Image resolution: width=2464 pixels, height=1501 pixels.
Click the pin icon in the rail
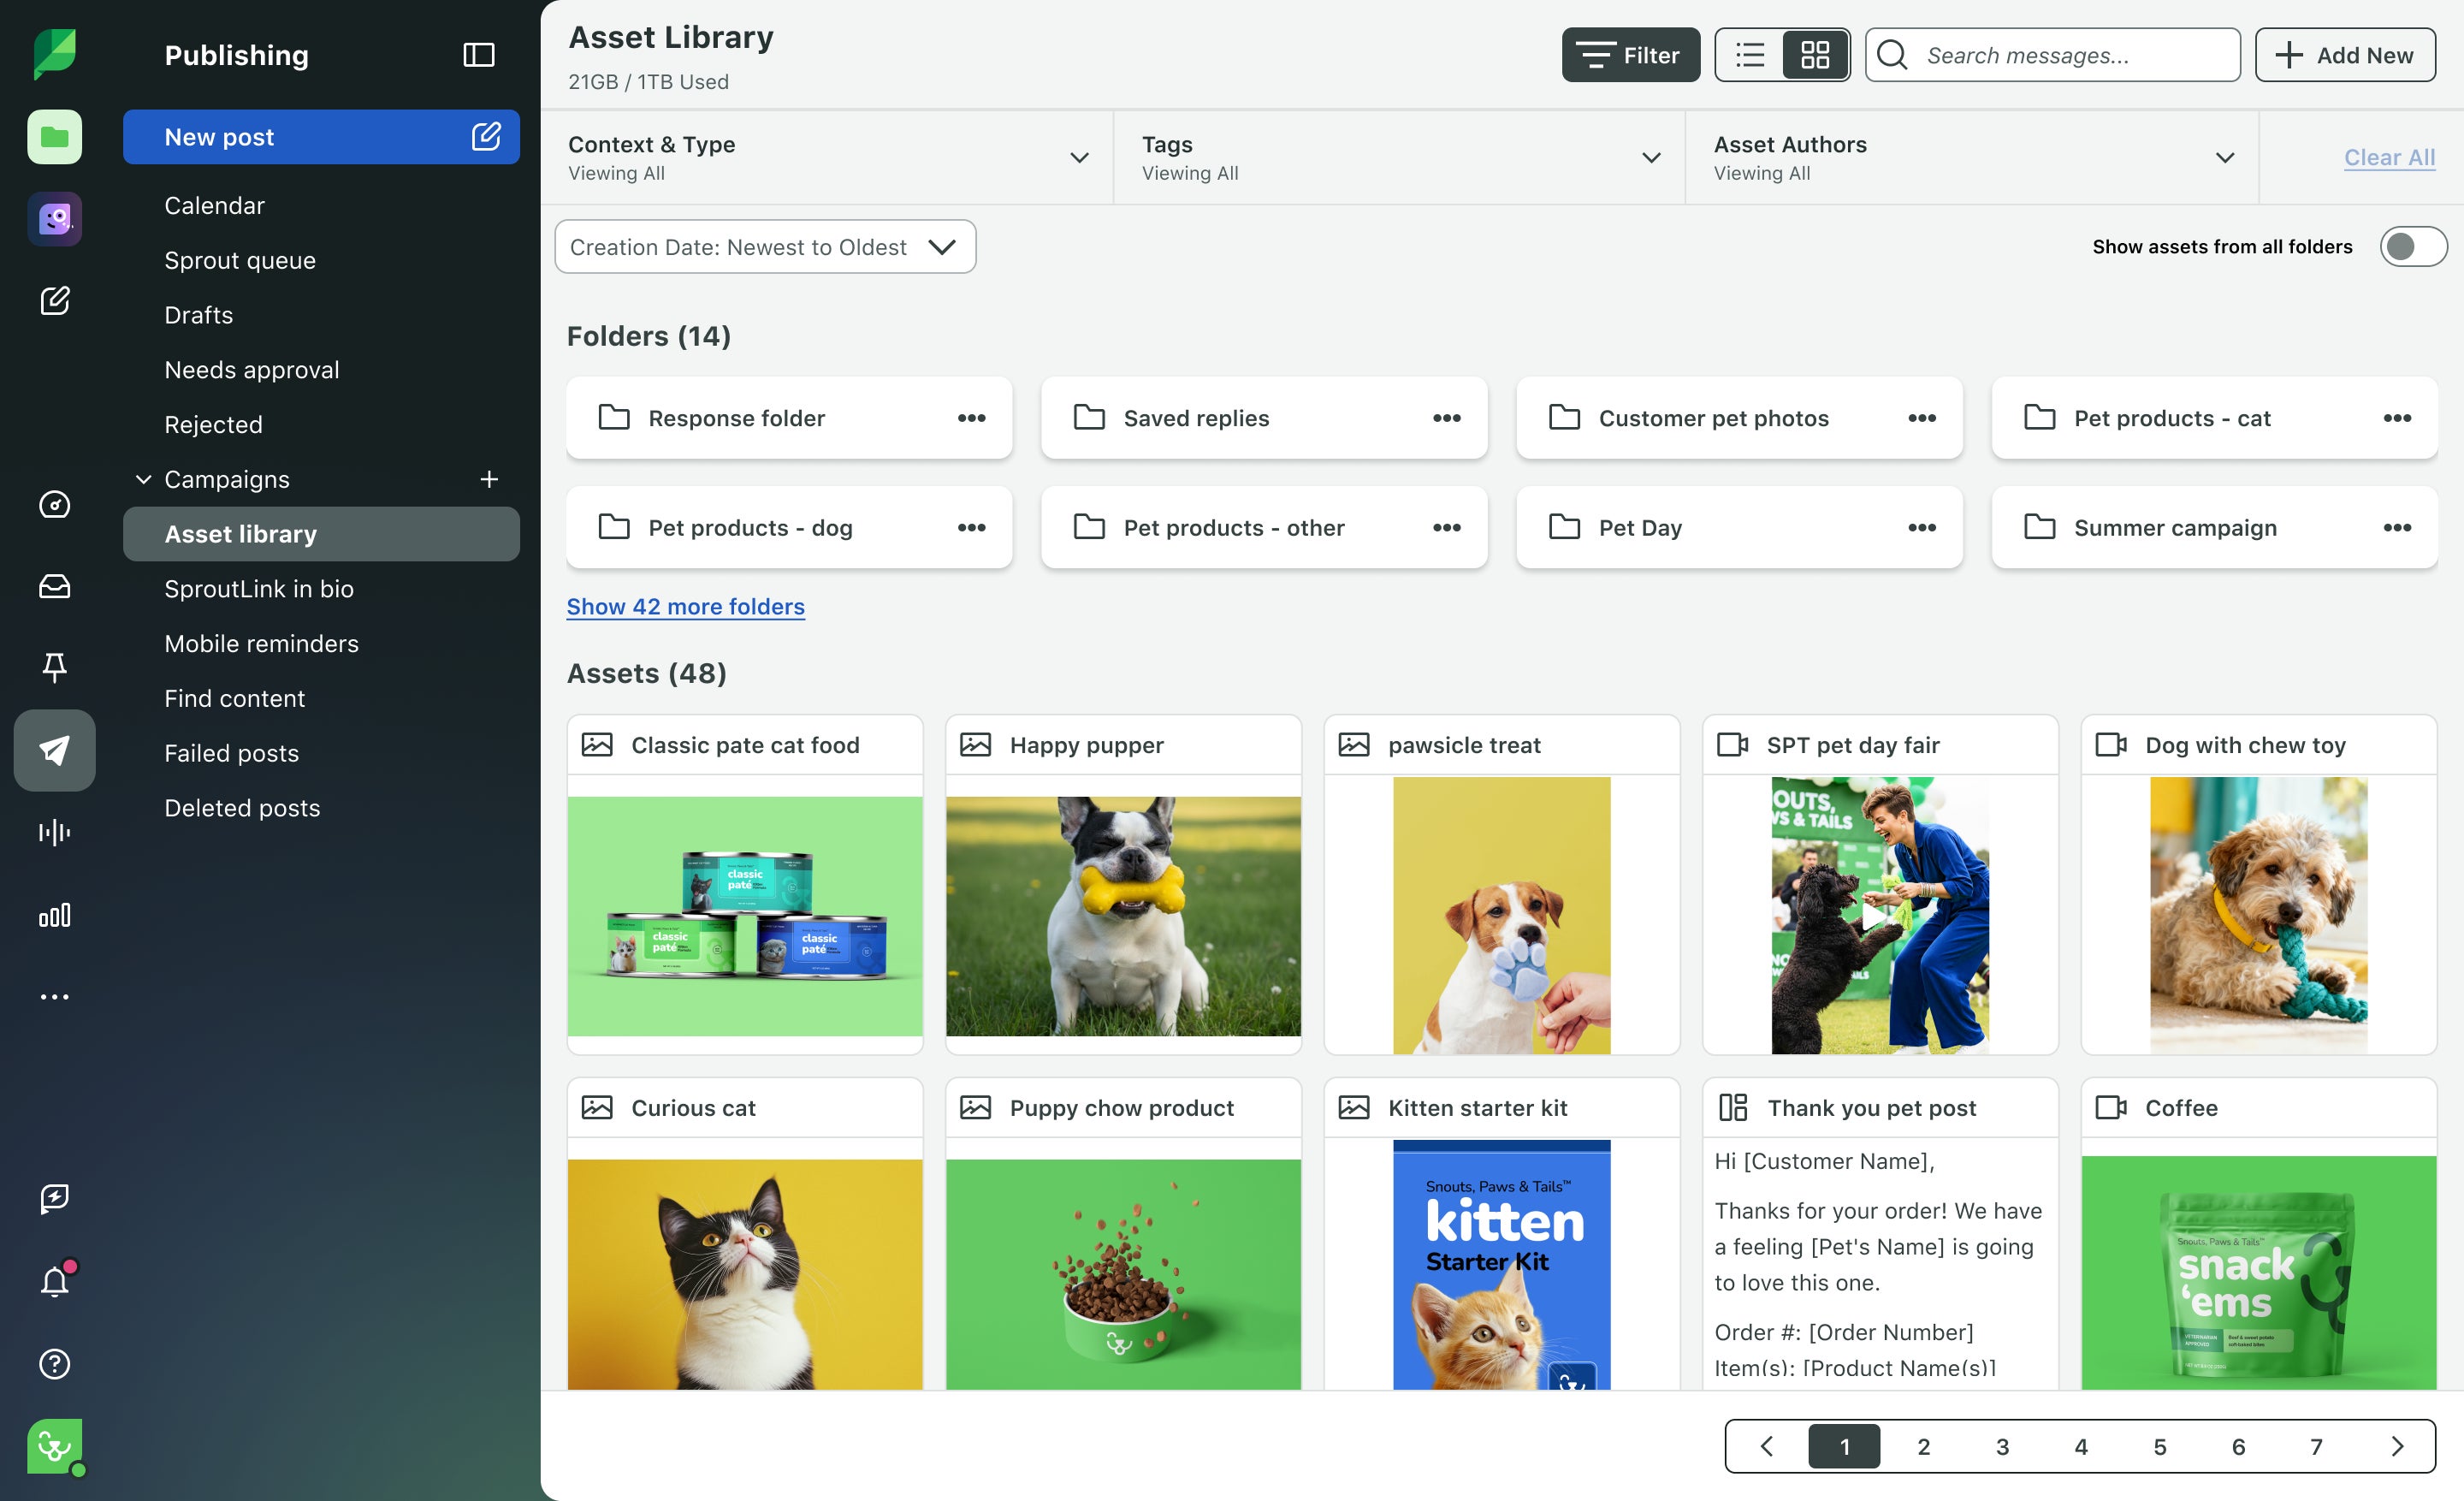pos(54,667)
